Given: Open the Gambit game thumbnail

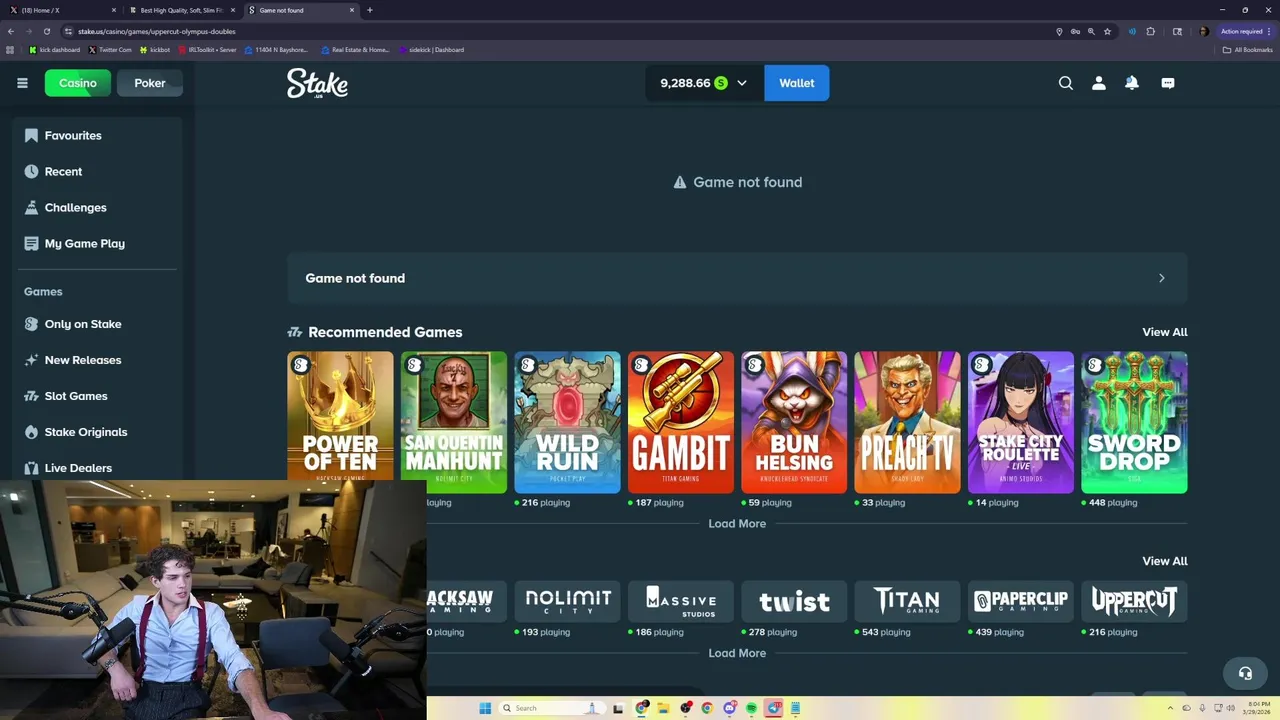Looking at the screenshot, I should click(x=681, y=422).
